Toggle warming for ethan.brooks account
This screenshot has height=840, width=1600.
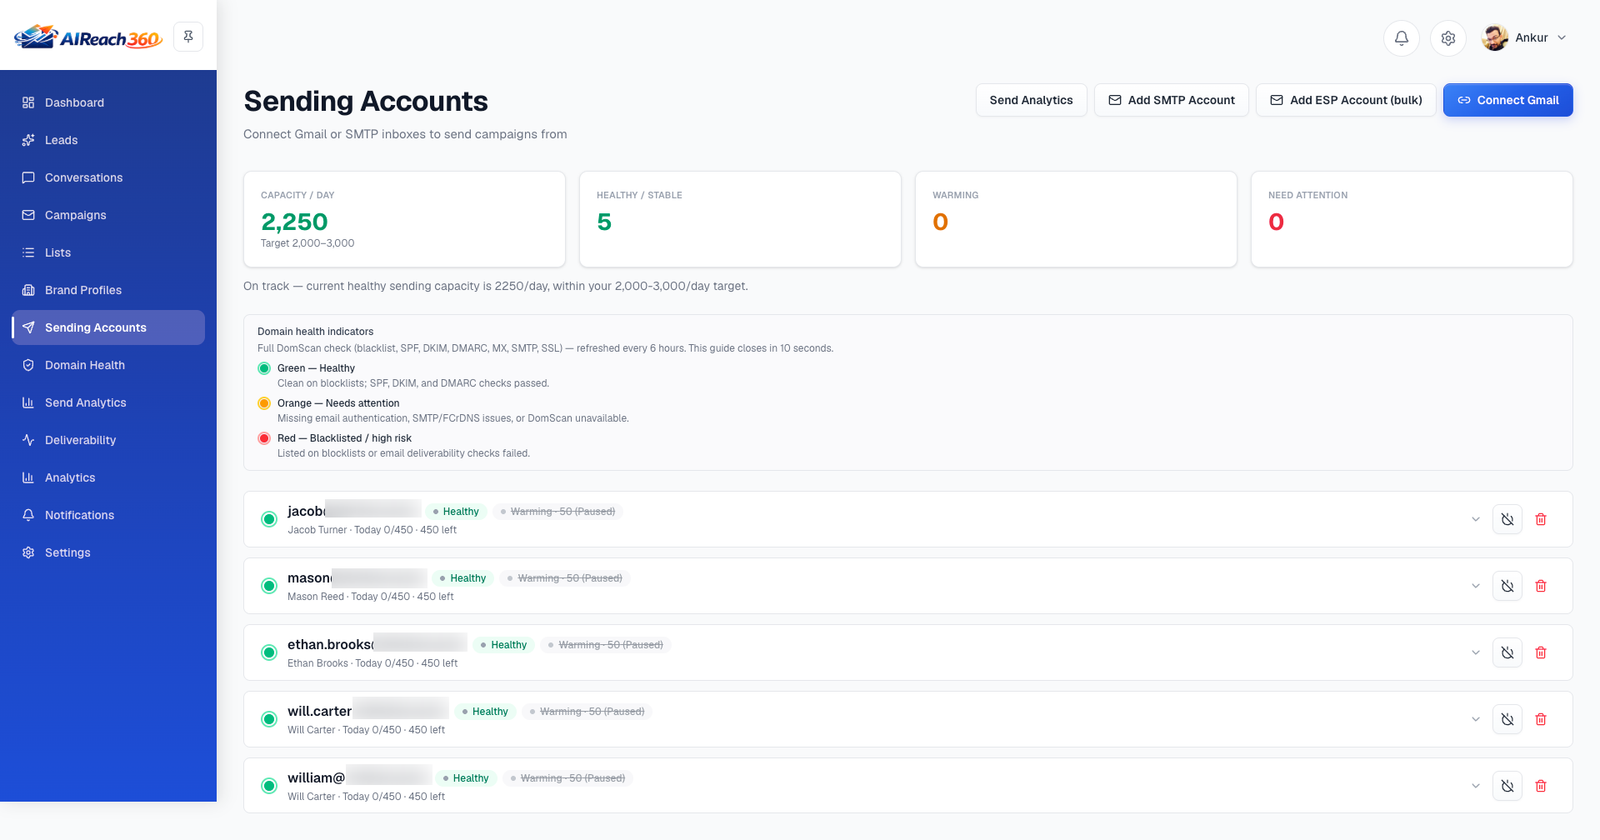coord(1507,653)
